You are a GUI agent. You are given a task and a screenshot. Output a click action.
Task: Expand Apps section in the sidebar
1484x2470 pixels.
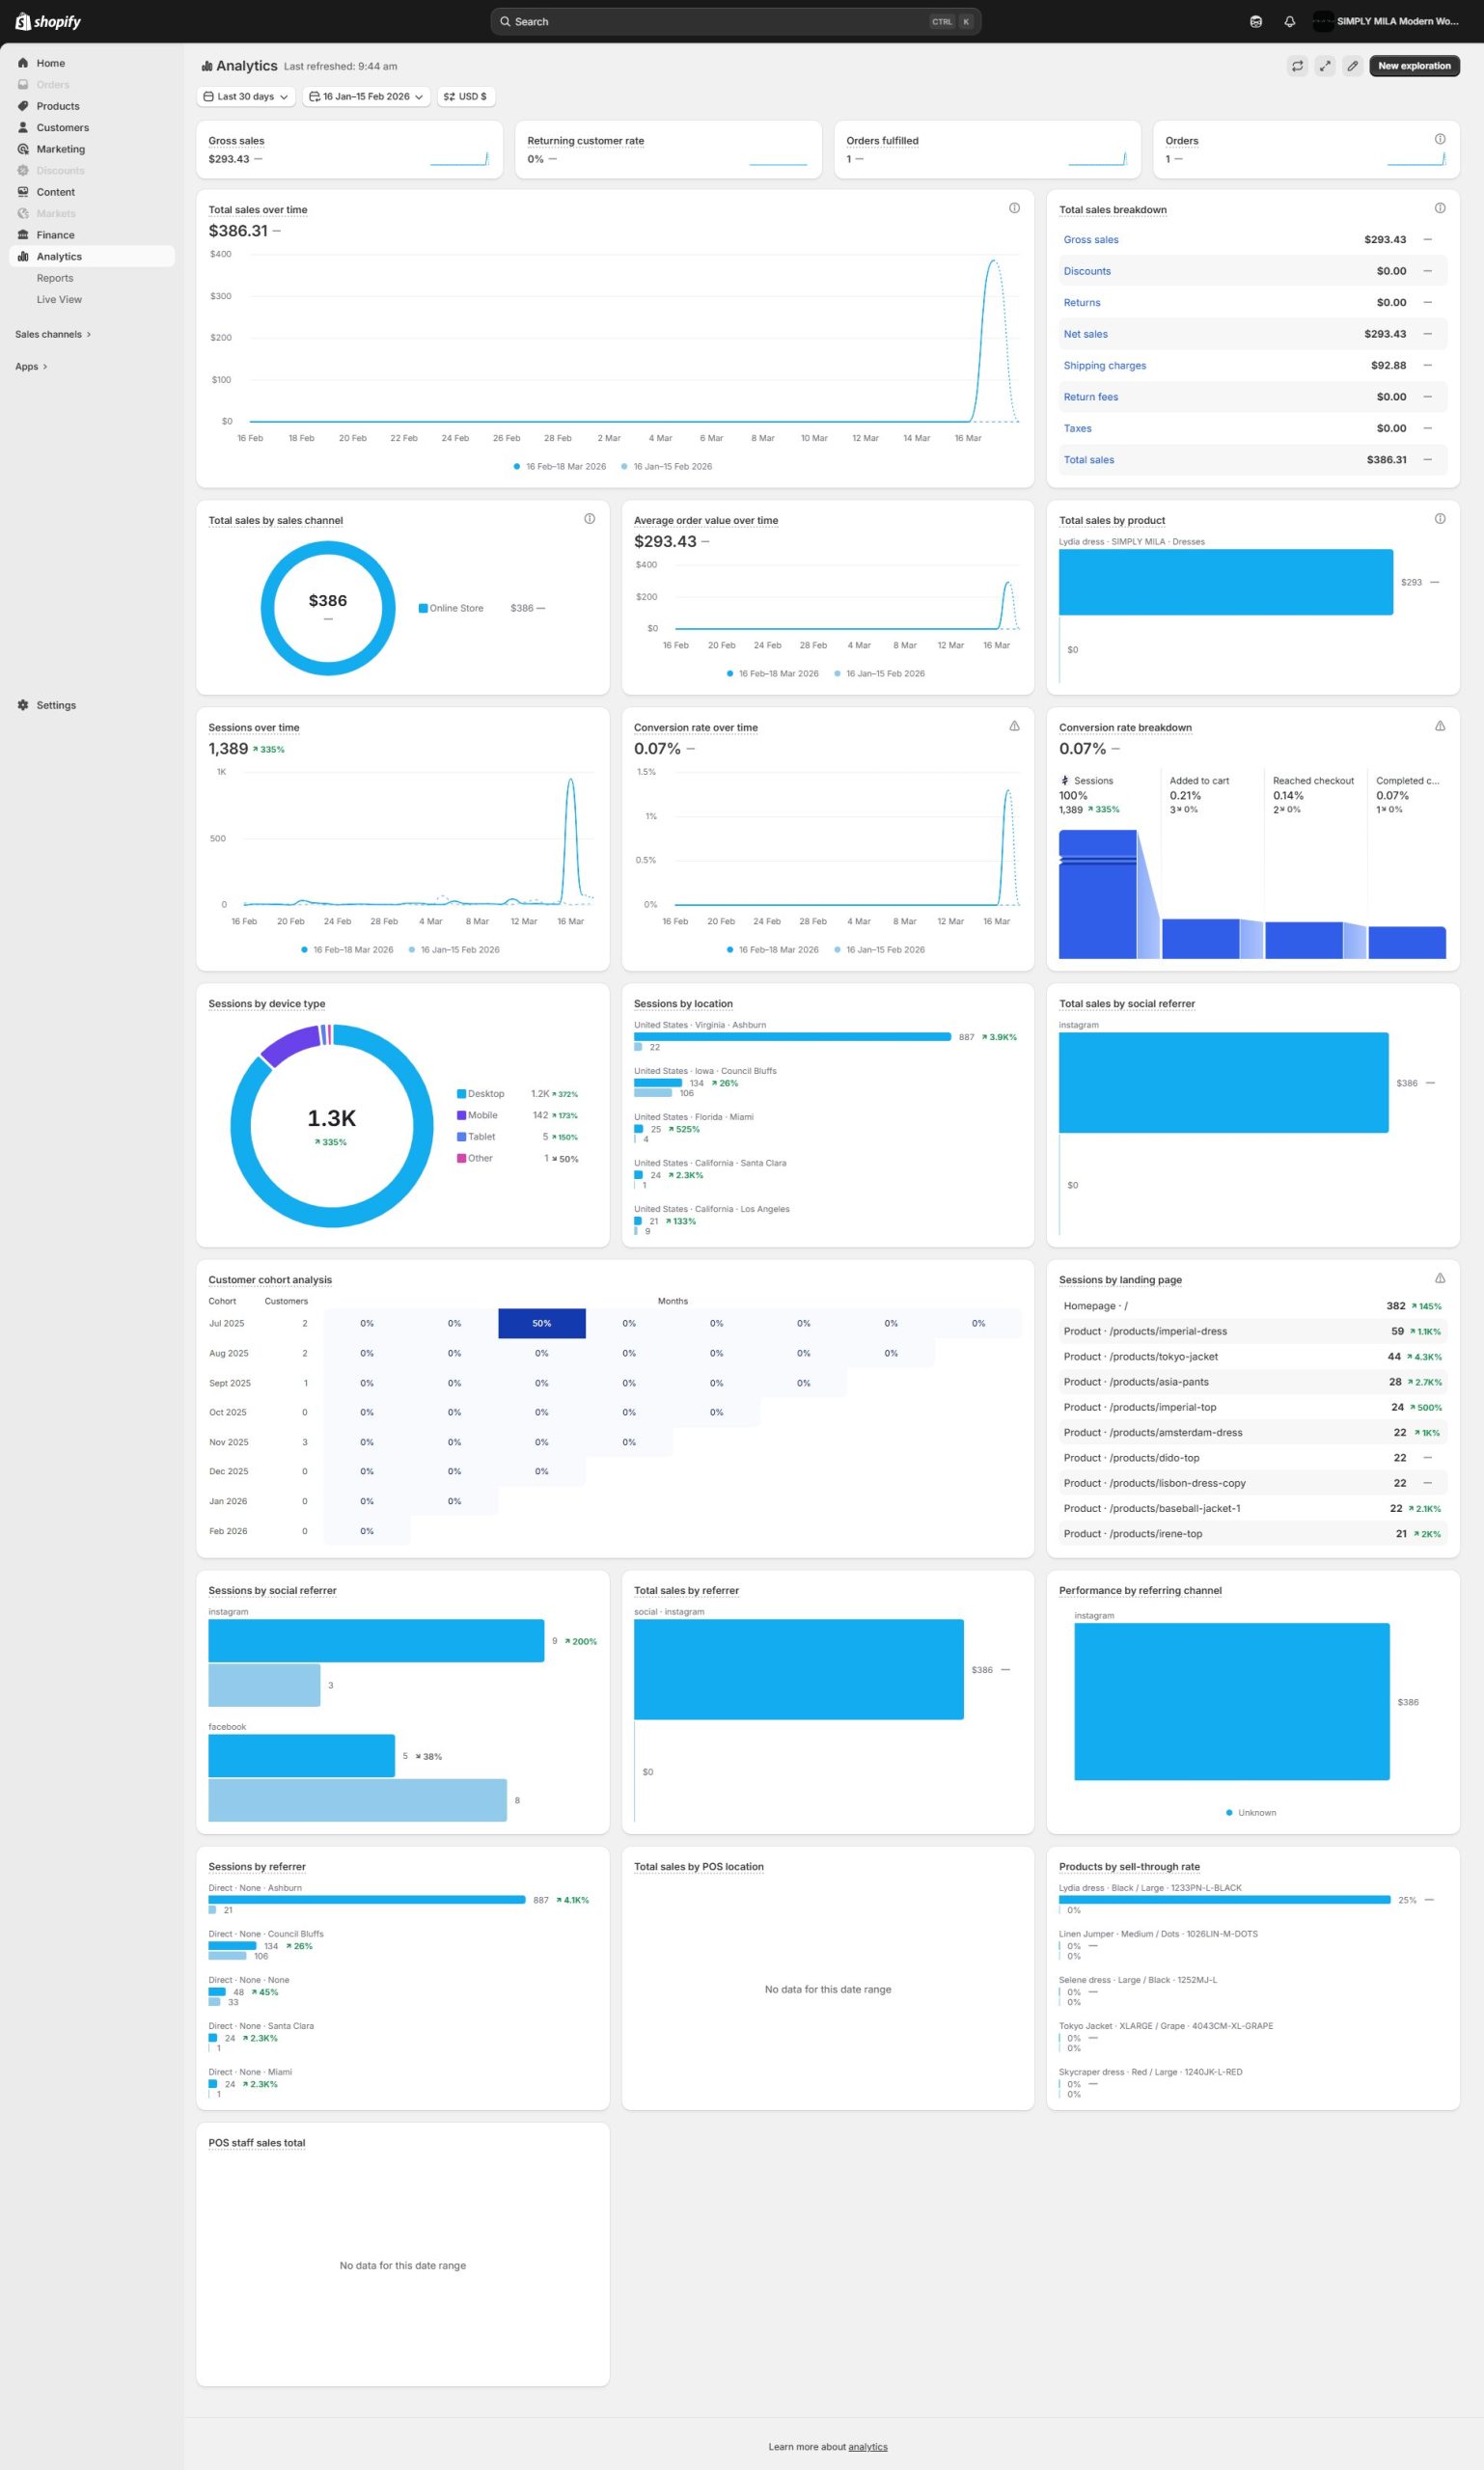[31, 367]
